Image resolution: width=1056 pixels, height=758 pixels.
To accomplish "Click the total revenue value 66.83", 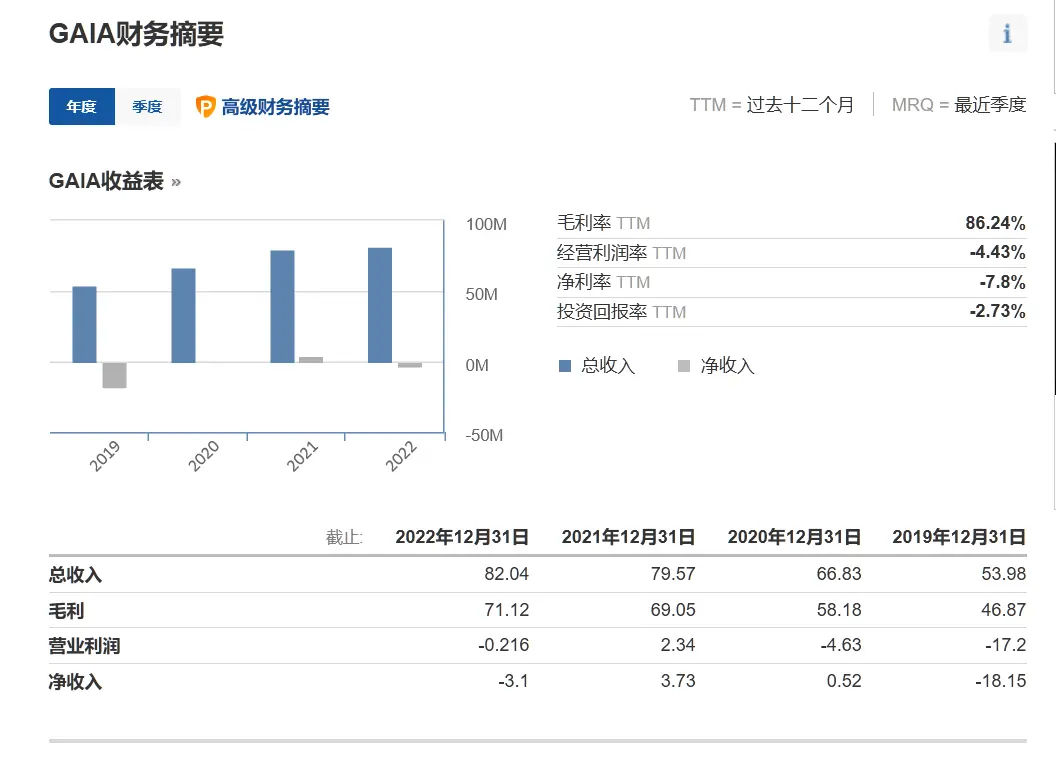I will pos(839,574).
